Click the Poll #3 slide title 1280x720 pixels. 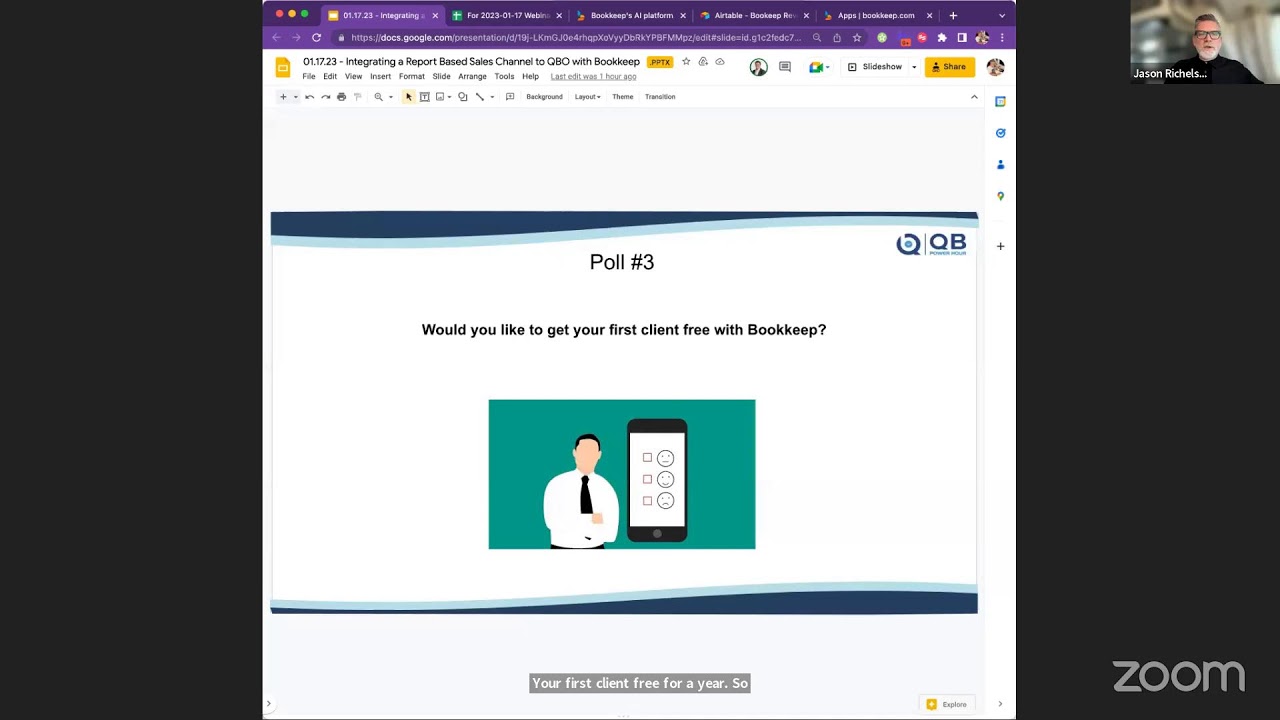622,262
